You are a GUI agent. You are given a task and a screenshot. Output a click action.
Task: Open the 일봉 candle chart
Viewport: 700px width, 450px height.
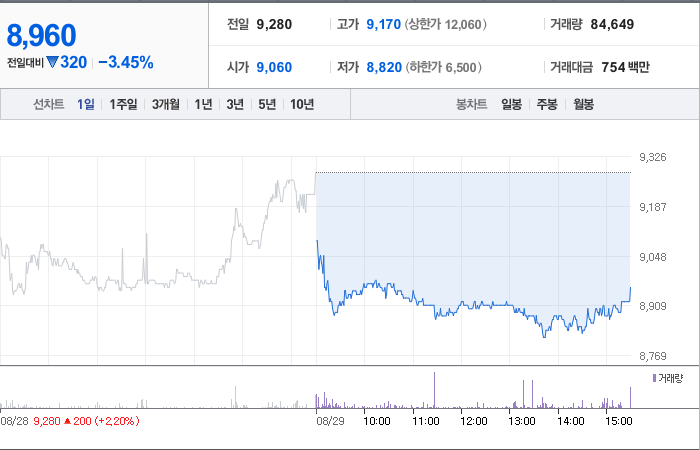pyautogui.click(x=511, y=104)
